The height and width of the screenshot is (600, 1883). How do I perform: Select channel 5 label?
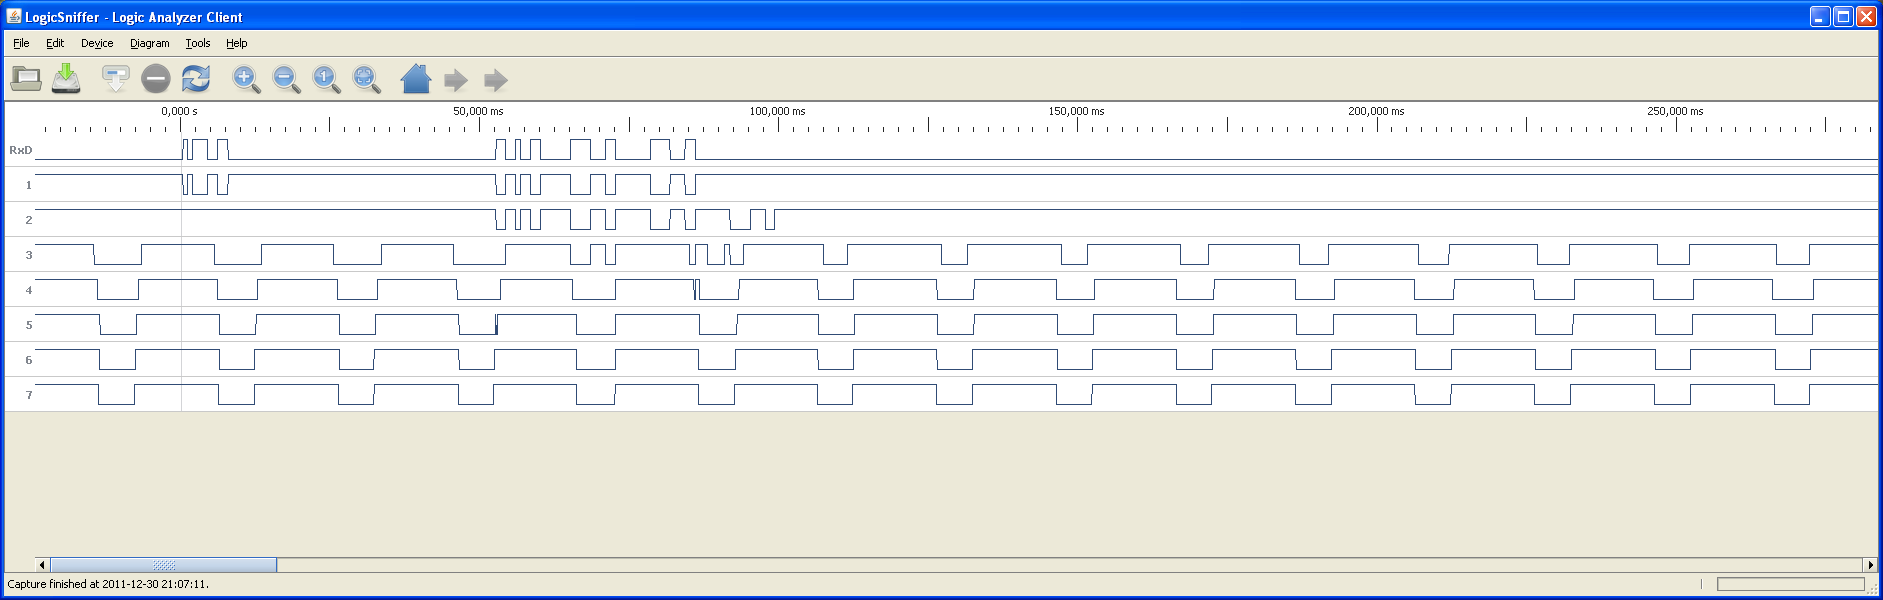pos(29,325)
